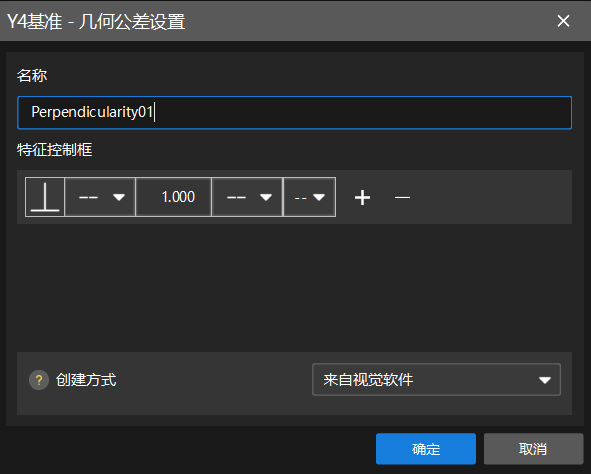Image resolution: width=591 pixels, height=474 pixels.
Task: Close the 几何公差设置 dialog
Action: 563,21
